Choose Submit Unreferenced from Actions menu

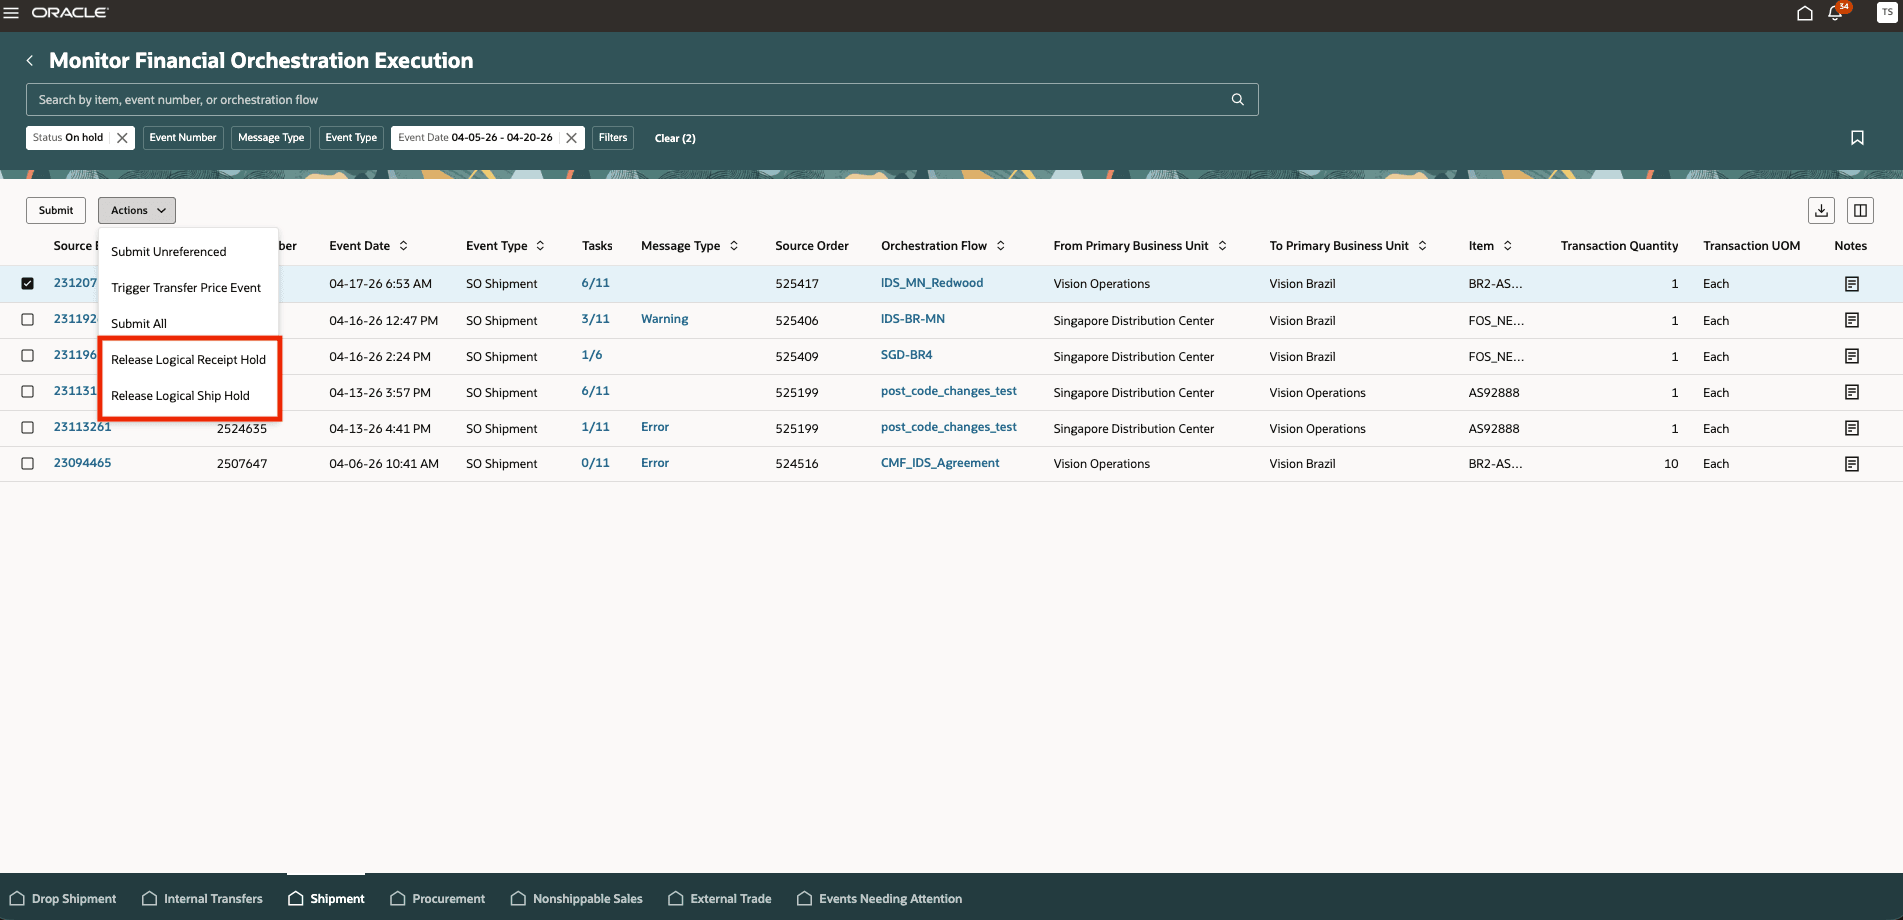[188, 252]
